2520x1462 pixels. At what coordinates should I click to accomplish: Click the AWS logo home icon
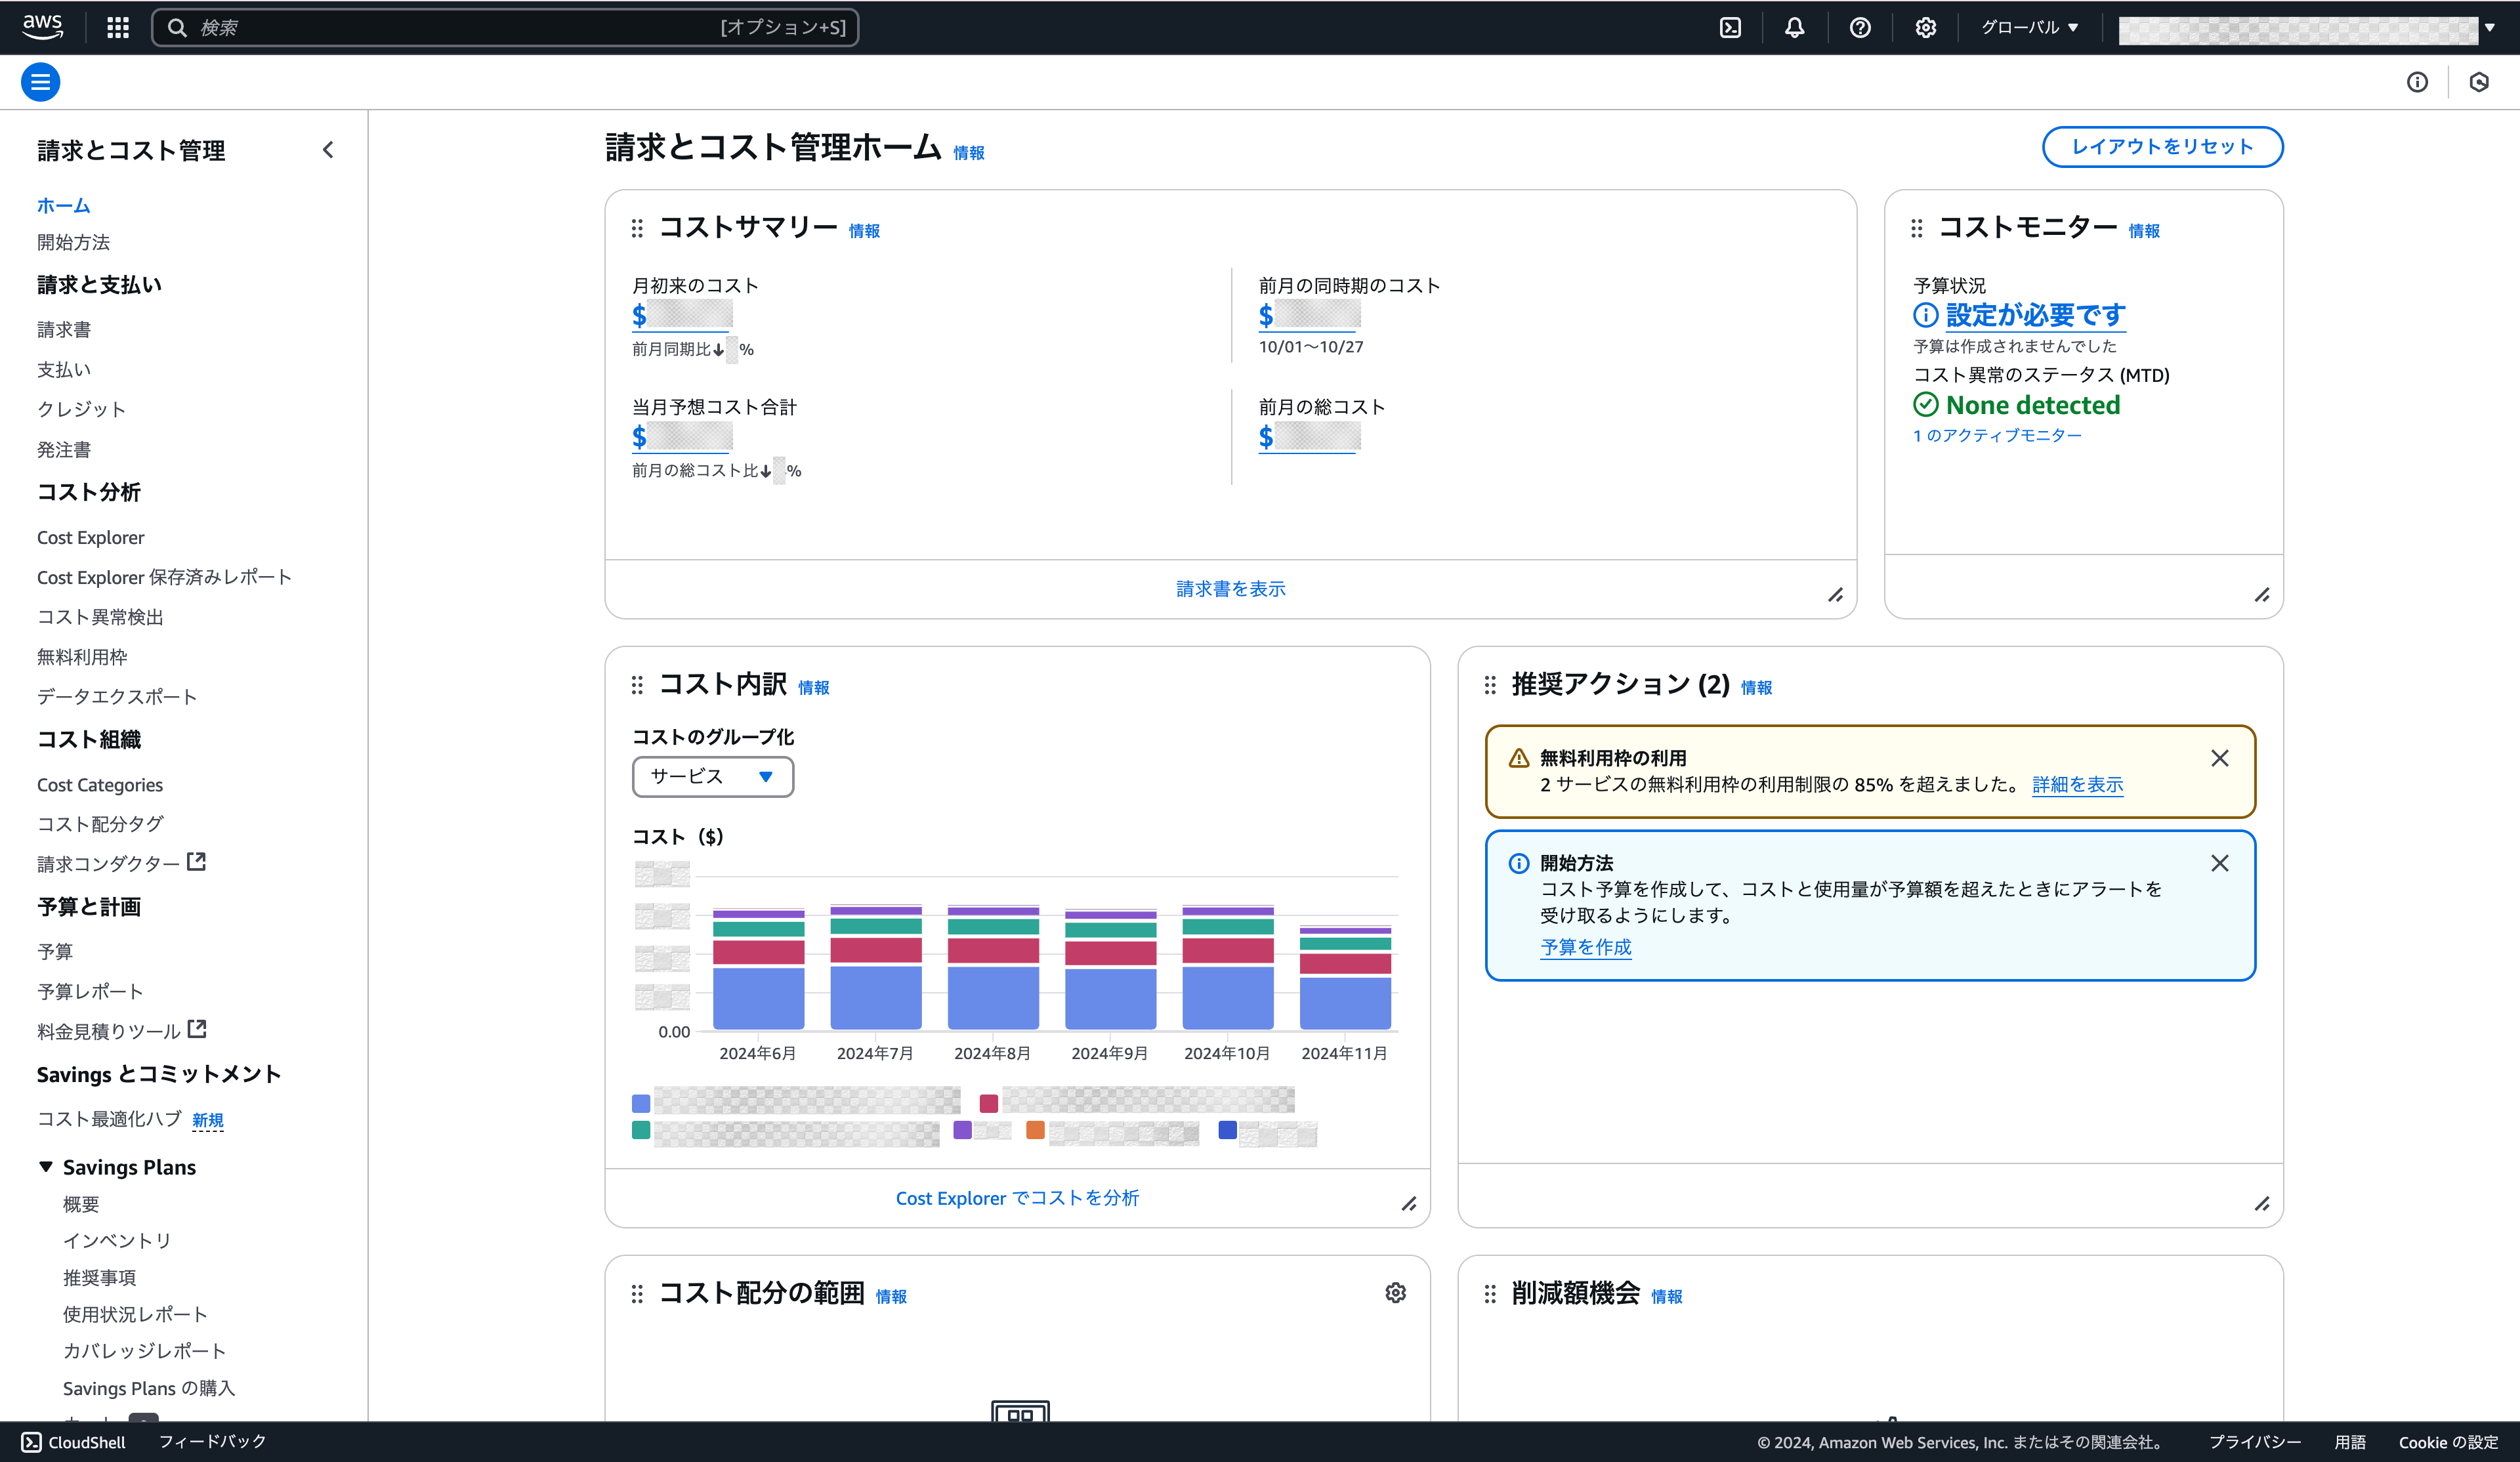coord(42,27)
